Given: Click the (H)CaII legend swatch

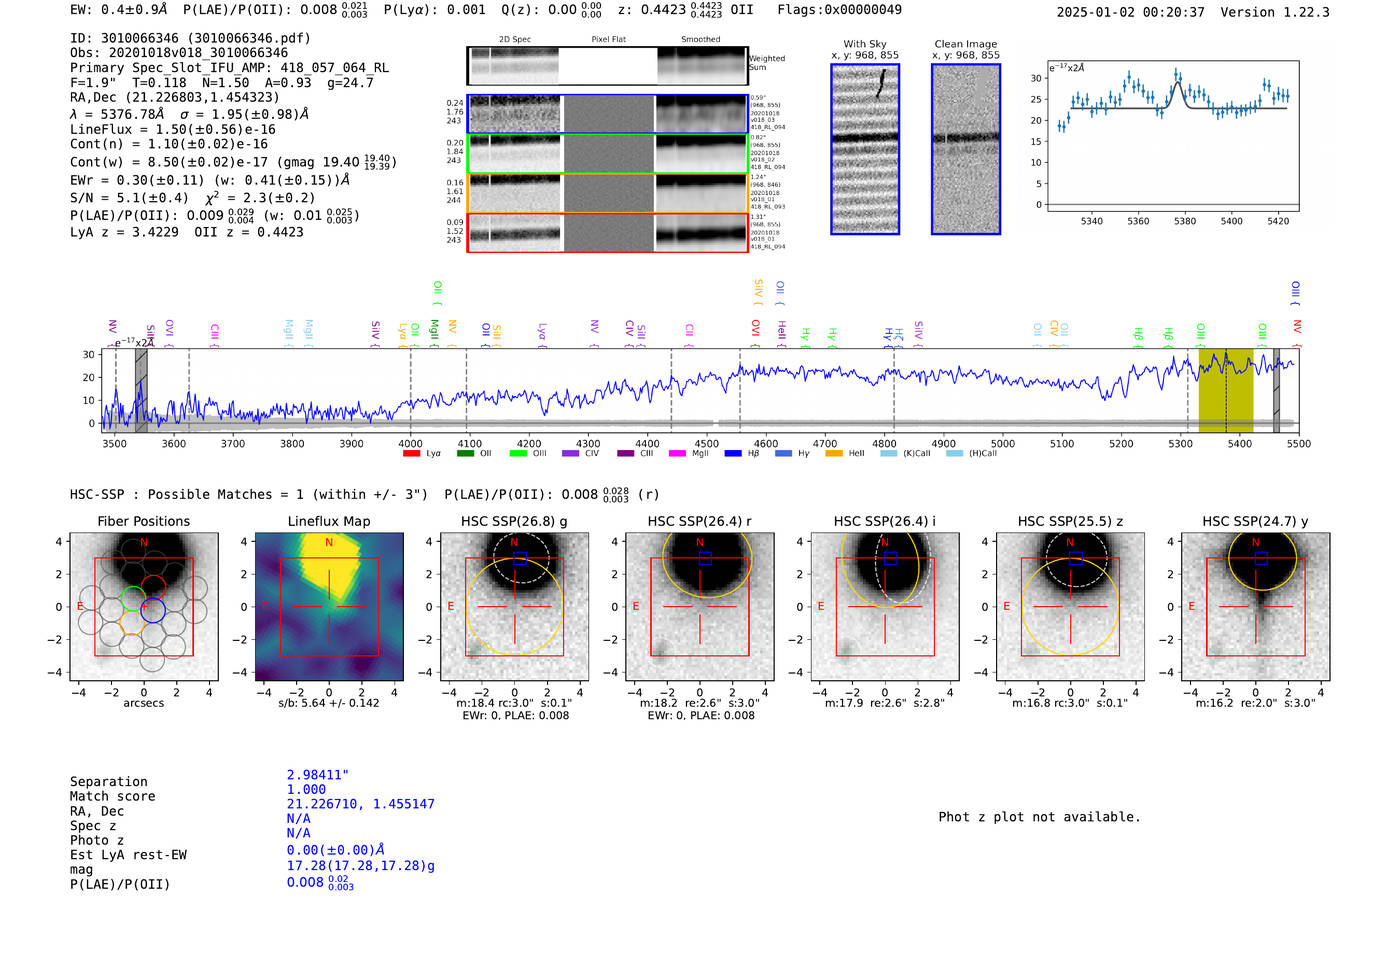Looking at the screenshot, I should (954, 453).
